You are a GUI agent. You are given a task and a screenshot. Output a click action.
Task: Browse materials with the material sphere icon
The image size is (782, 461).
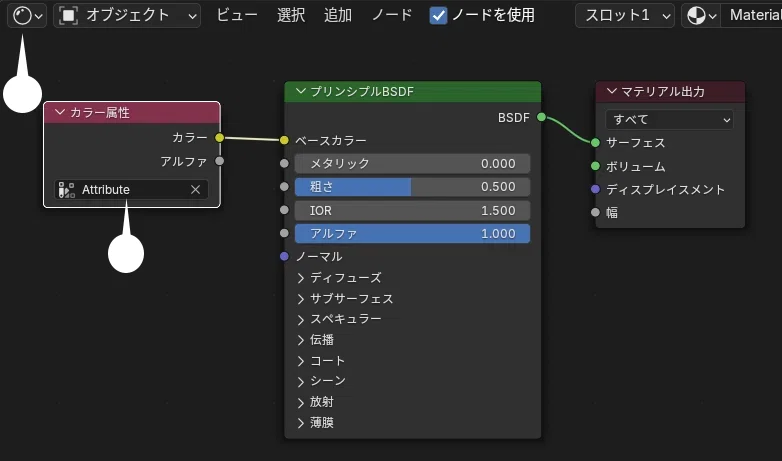click(701, 15)
